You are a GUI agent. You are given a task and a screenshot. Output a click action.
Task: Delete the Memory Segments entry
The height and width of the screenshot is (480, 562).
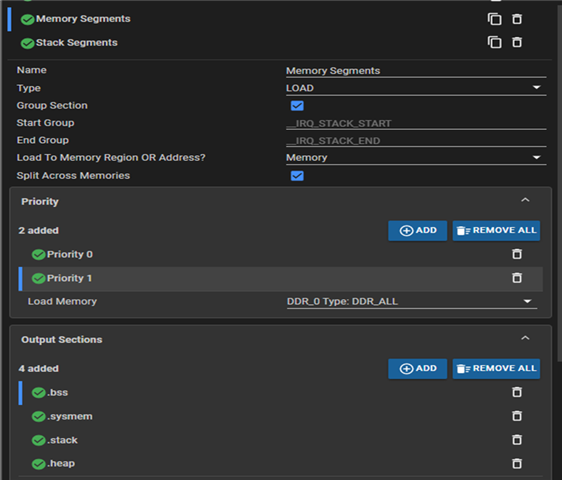(x=516, y=19)
